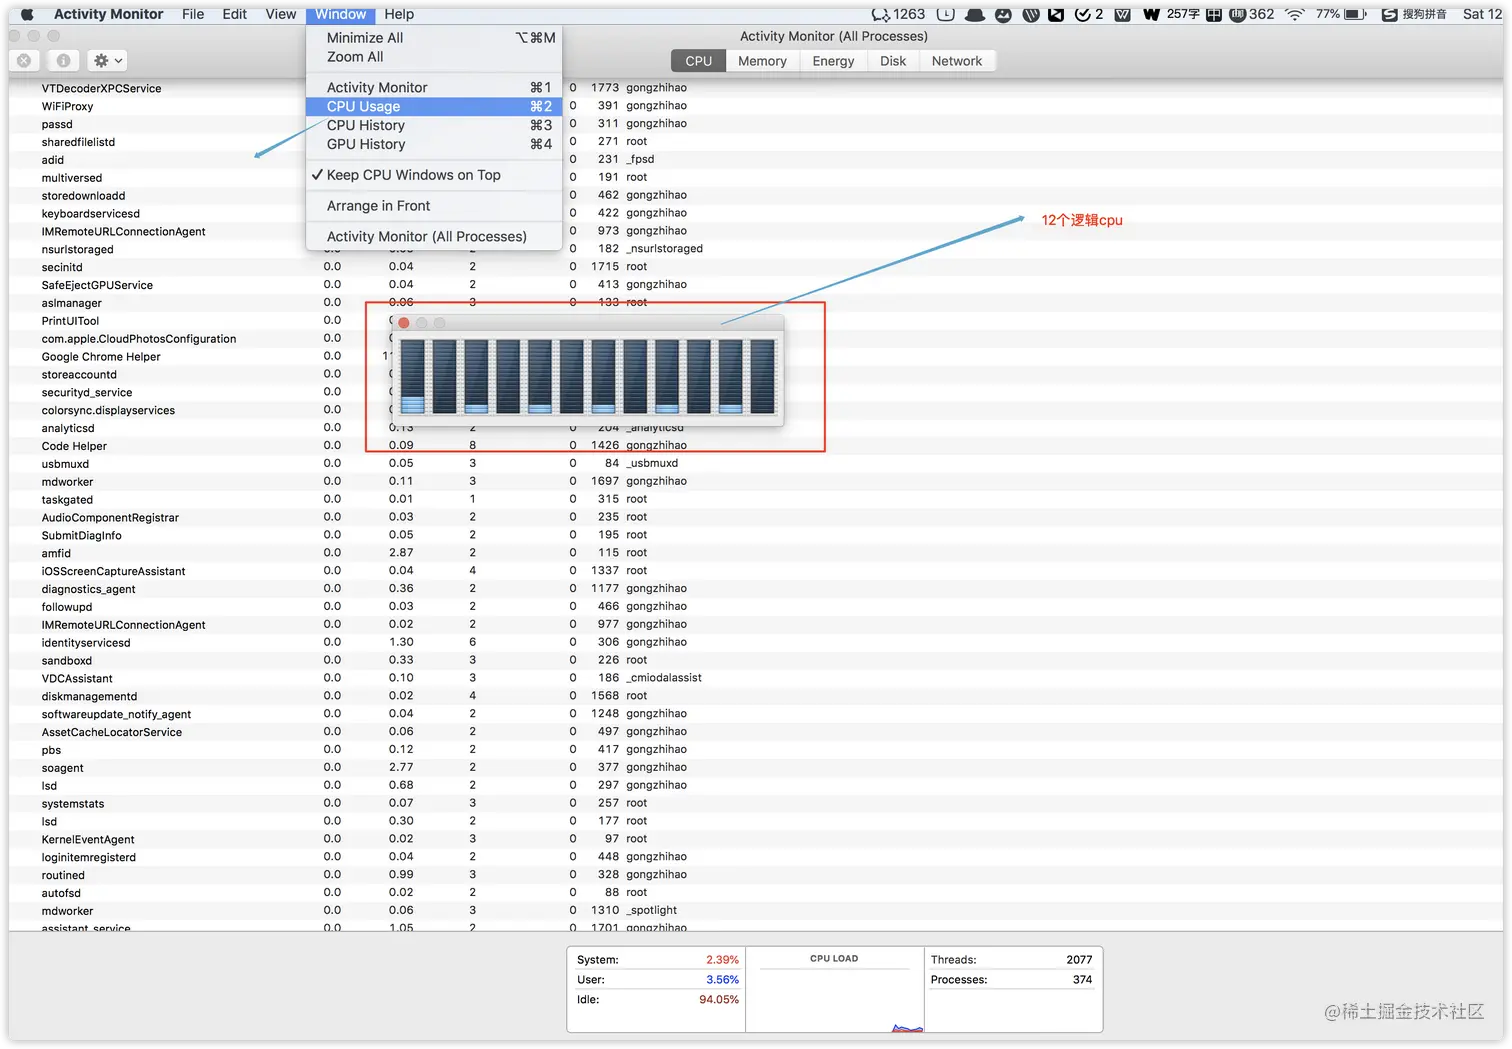This screenshot has width=1512, height=1049.
Task: Switch to the Disk tab
Action: (x=893, y=61)
